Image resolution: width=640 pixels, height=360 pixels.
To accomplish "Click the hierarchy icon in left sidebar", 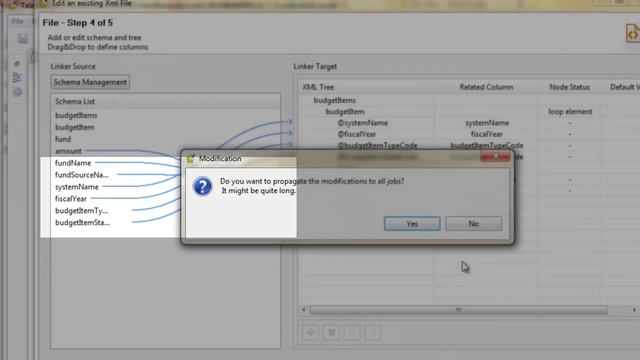I will (x=17, y=78).
